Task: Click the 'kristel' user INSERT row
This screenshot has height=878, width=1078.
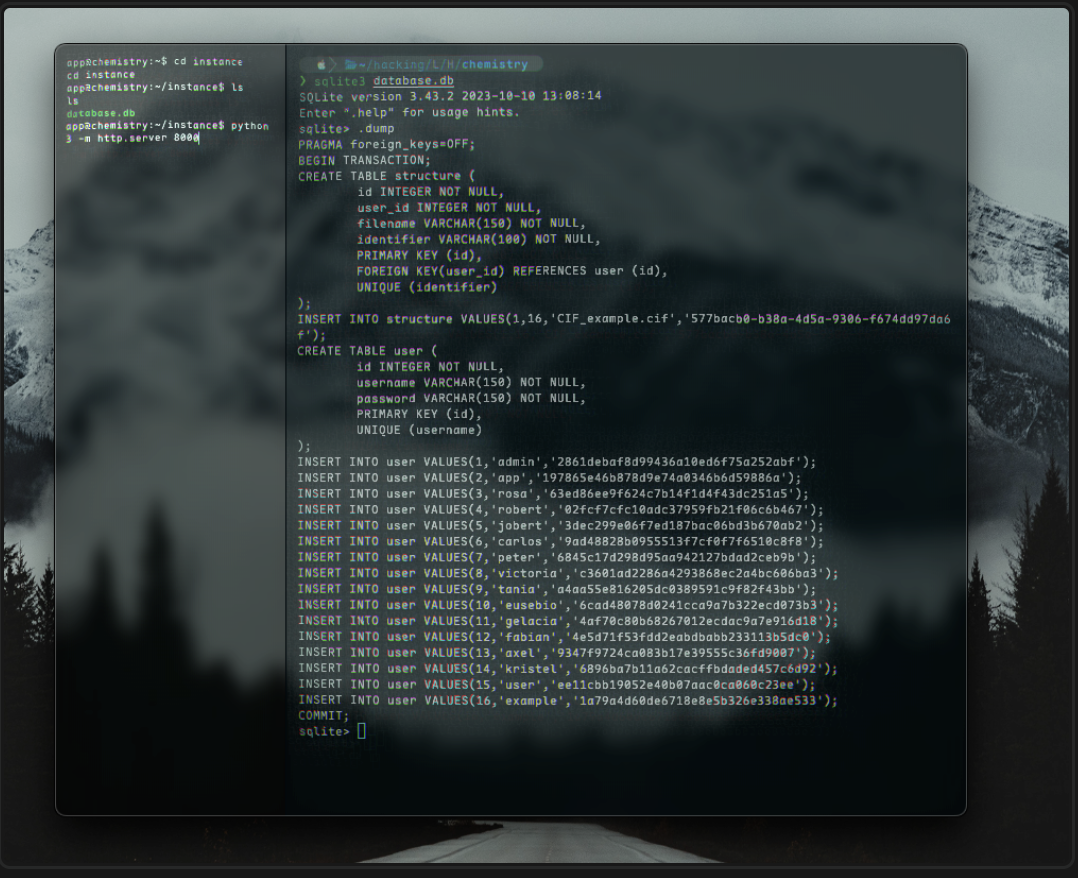Action: click(567, 668)
